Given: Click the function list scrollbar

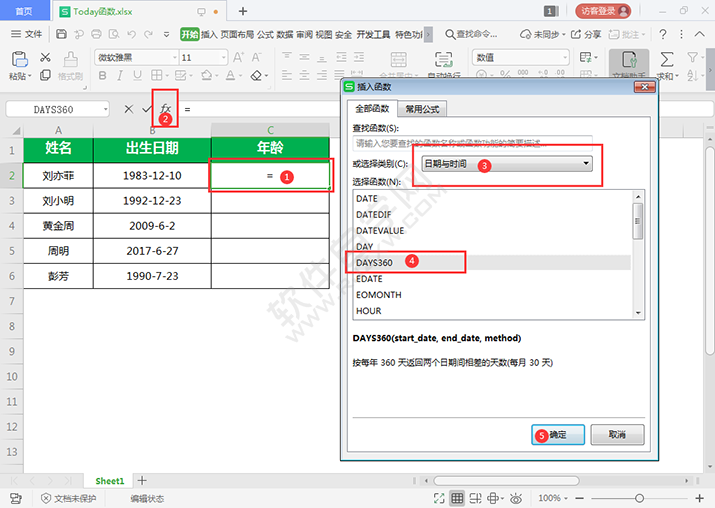Looking at the screenshot, I should [638, 222].
